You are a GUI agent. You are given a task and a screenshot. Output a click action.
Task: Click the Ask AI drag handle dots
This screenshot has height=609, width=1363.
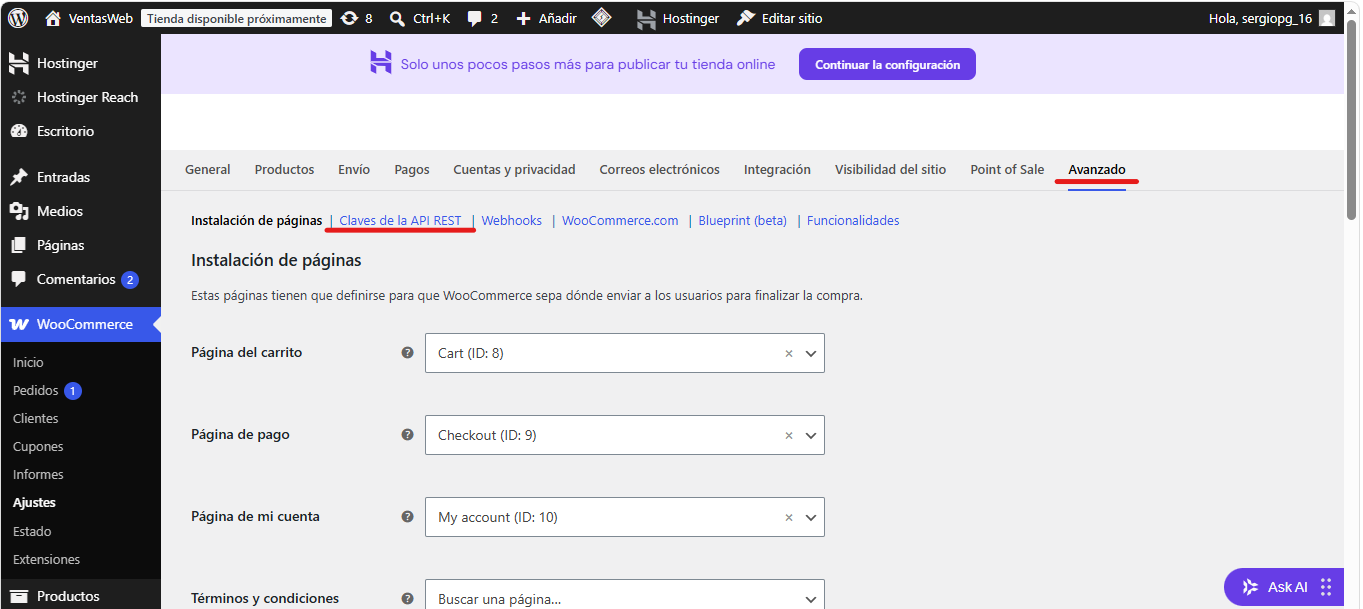coord(1326,587)
